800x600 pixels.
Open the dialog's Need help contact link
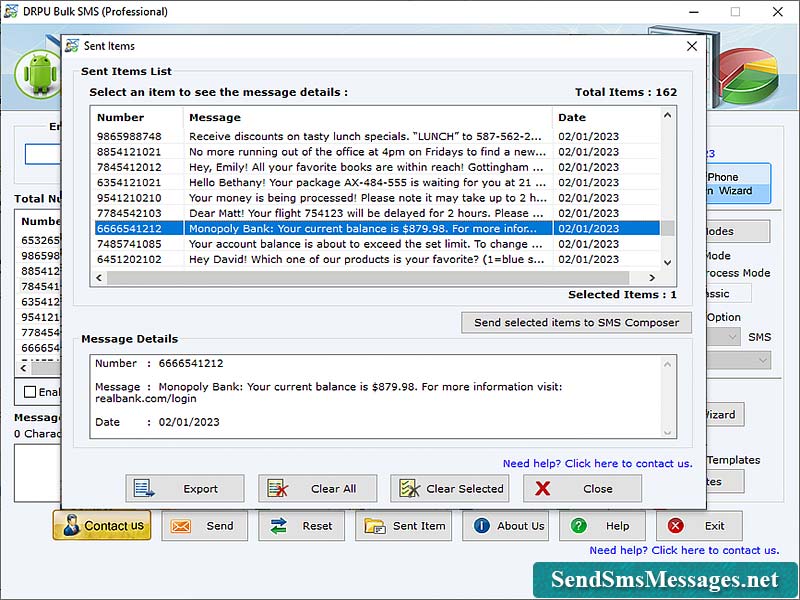click(597, 463)
